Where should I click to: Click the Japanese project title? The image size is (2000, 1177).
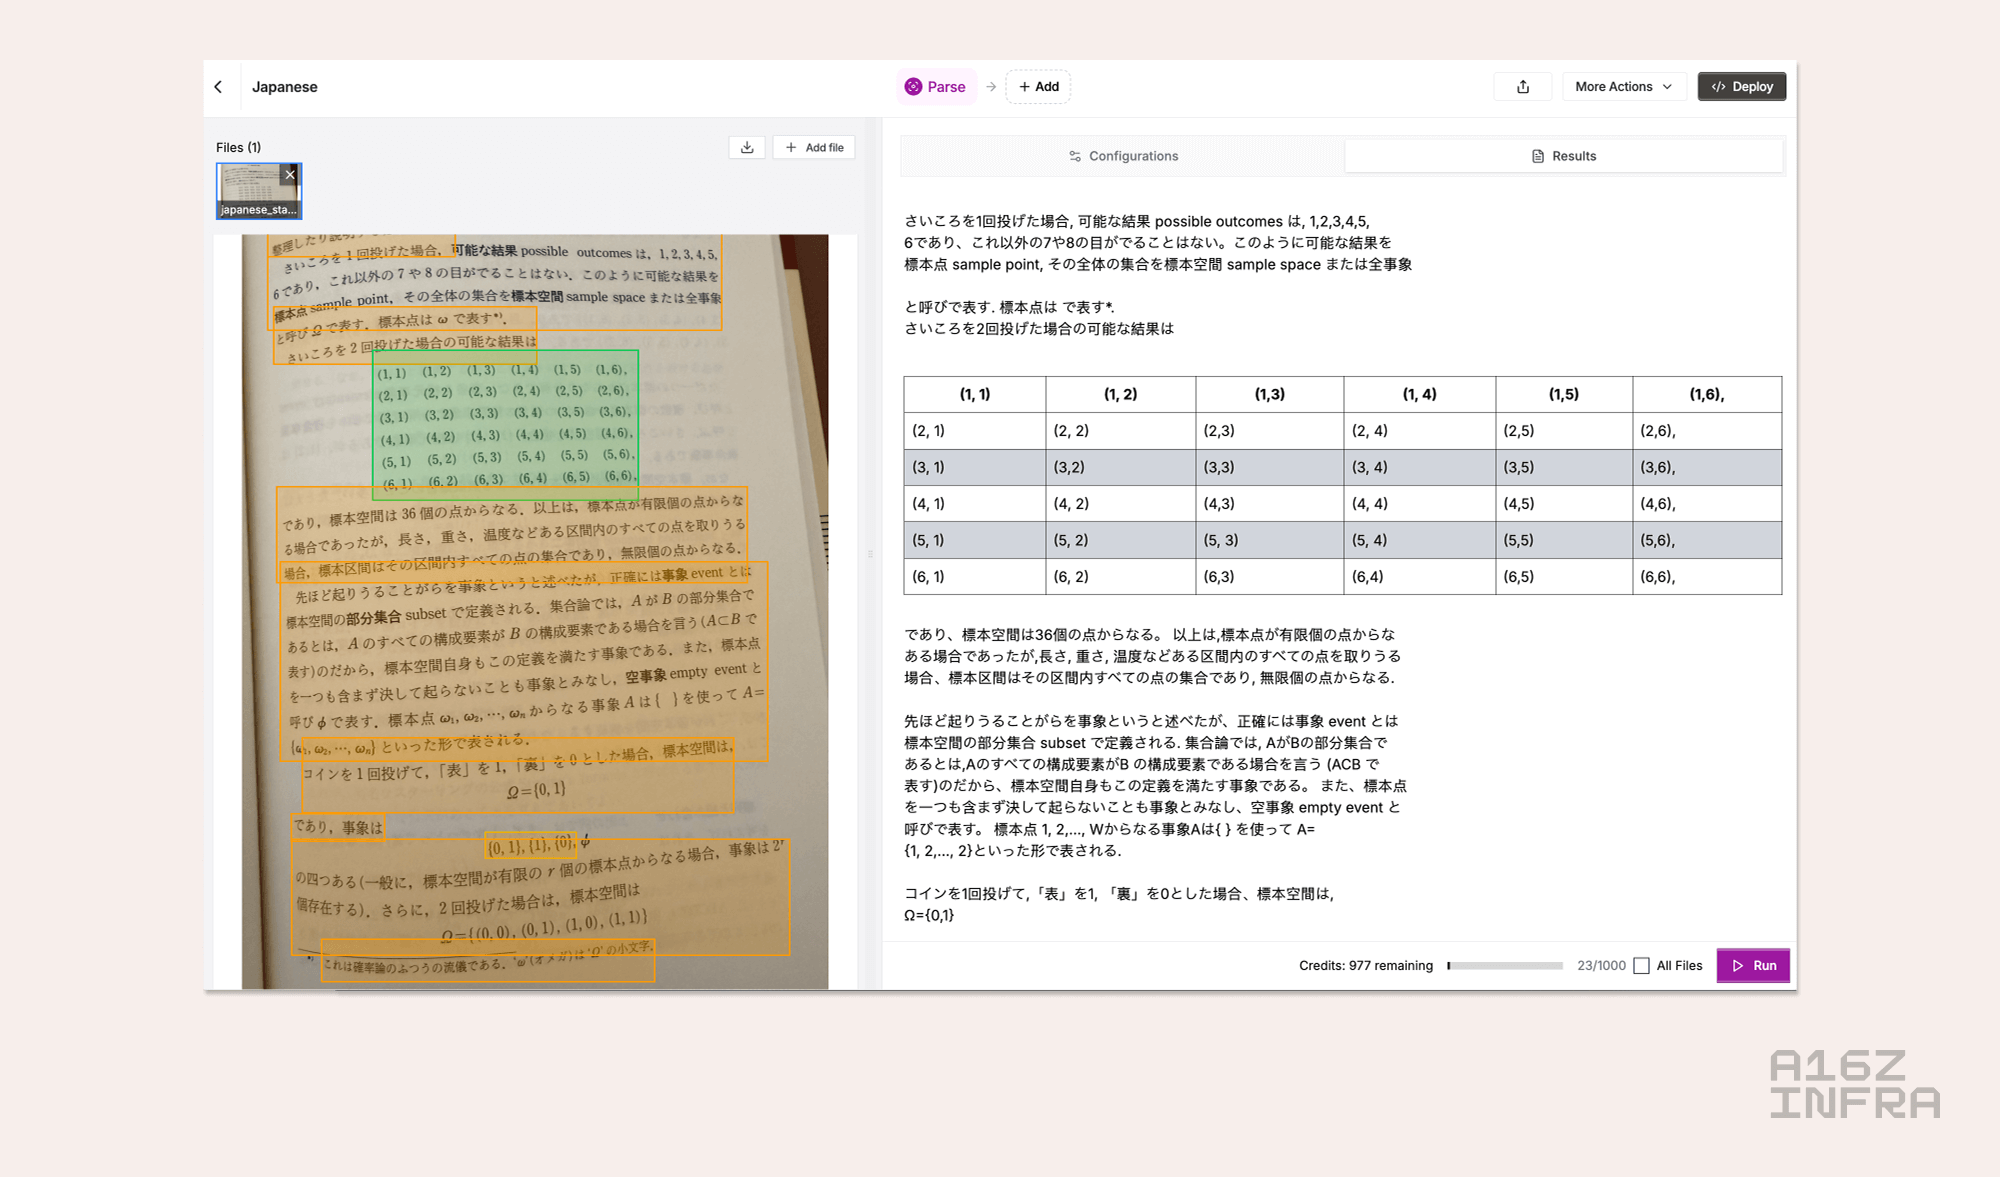(x=284, y=87)
